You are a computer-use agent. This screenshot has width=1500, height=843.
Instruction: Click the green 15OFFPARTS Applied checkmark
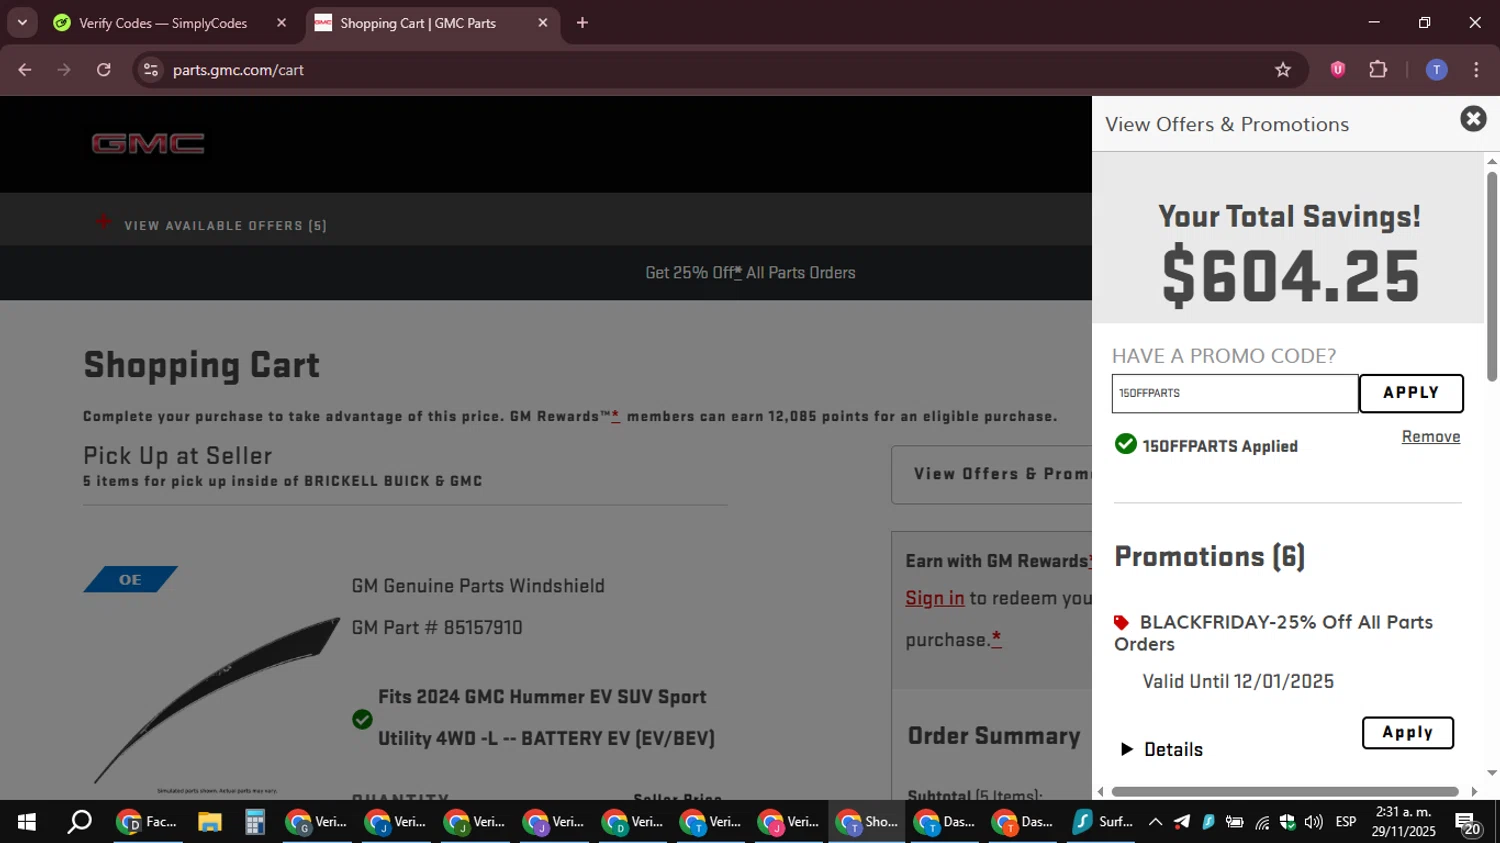click(x=1126, y=444)
